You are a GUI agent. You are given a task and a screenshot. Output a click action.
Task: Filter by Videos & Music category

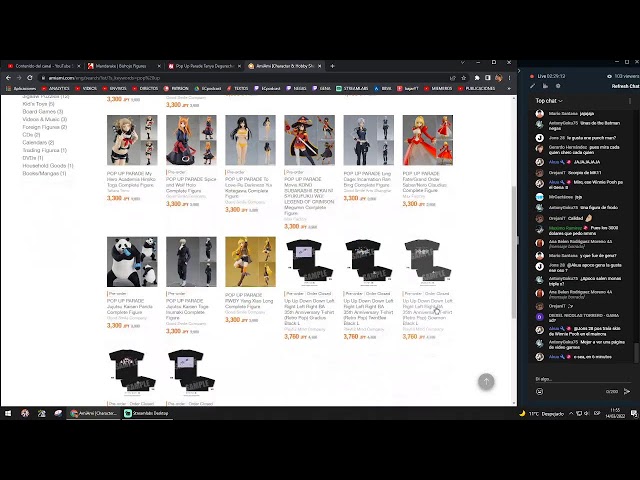coord(44,119)
